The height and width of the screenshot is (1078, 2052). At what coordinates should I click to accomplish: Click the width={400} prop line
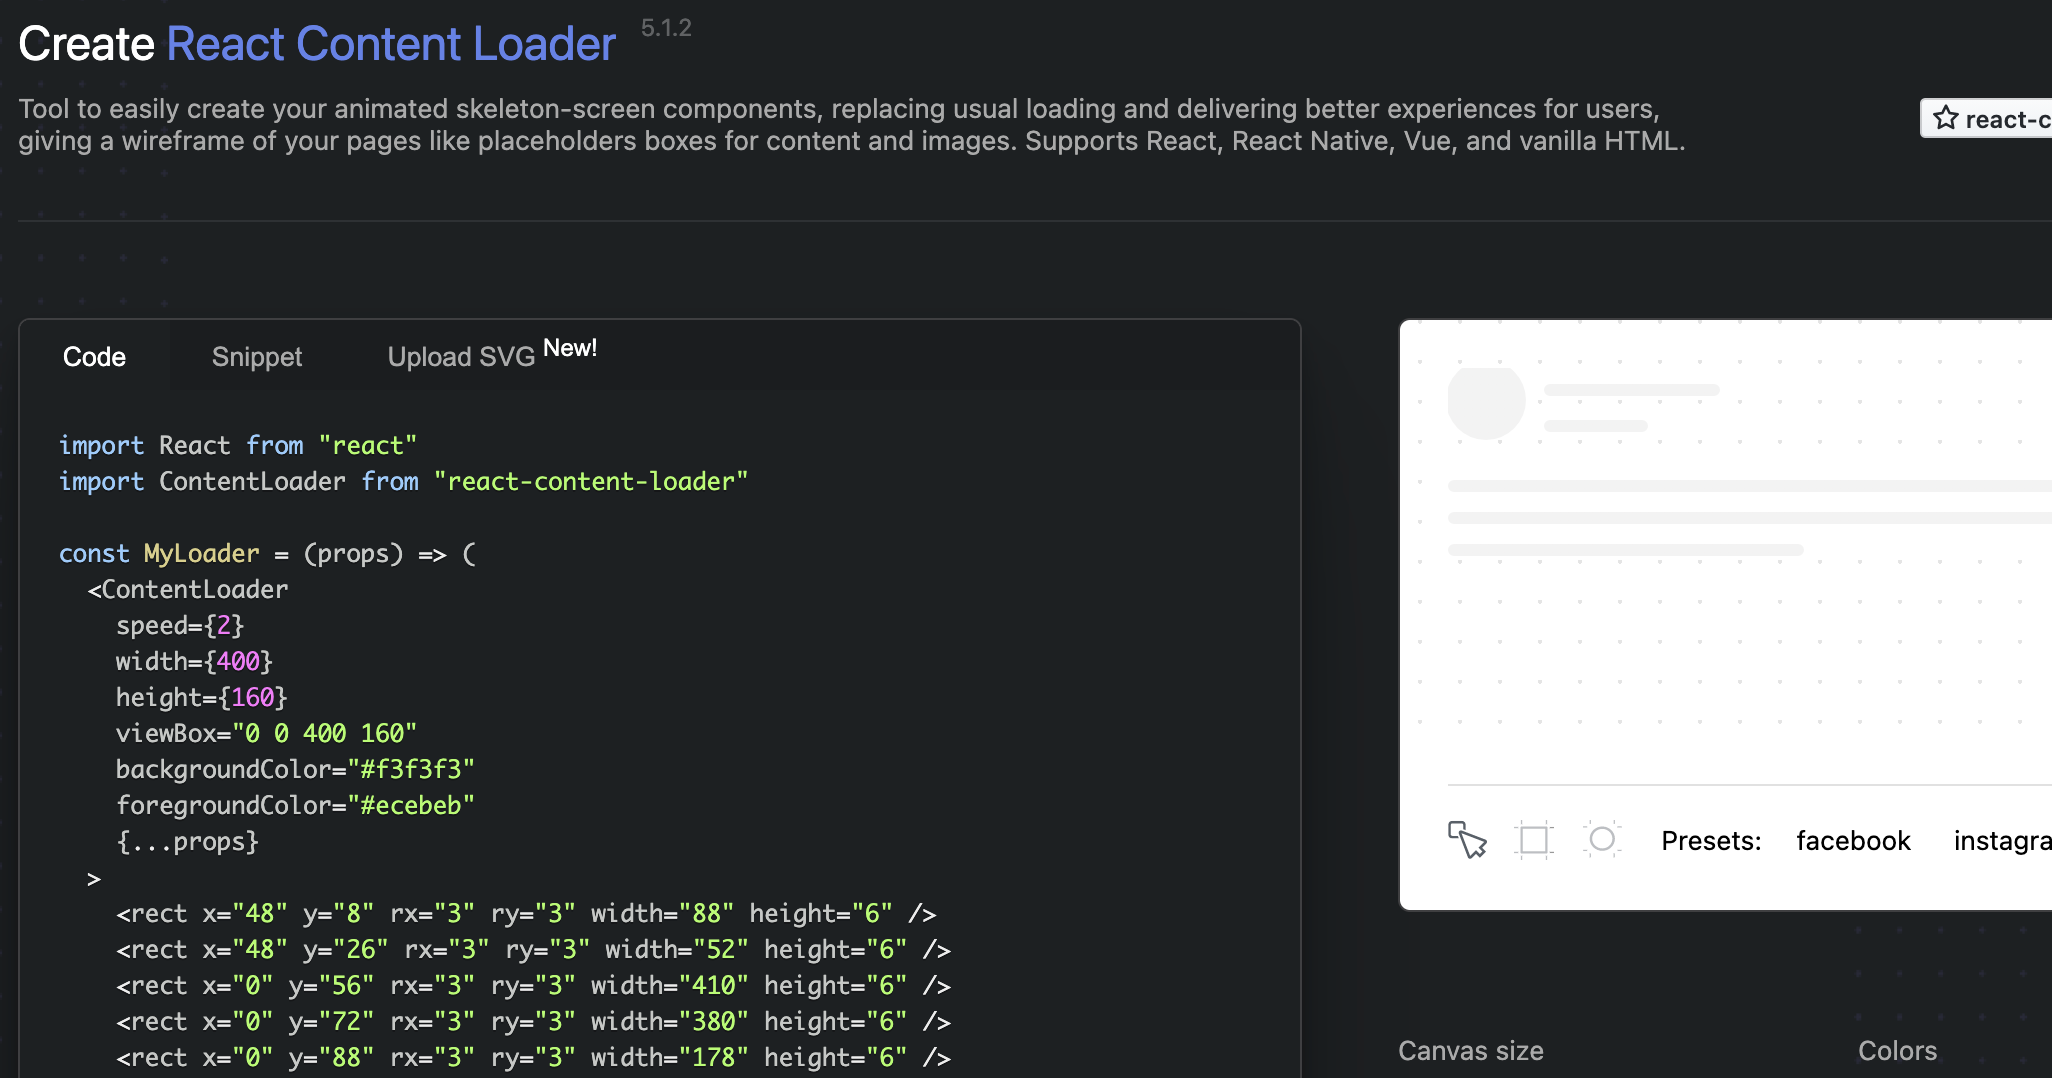click(194, 661)
